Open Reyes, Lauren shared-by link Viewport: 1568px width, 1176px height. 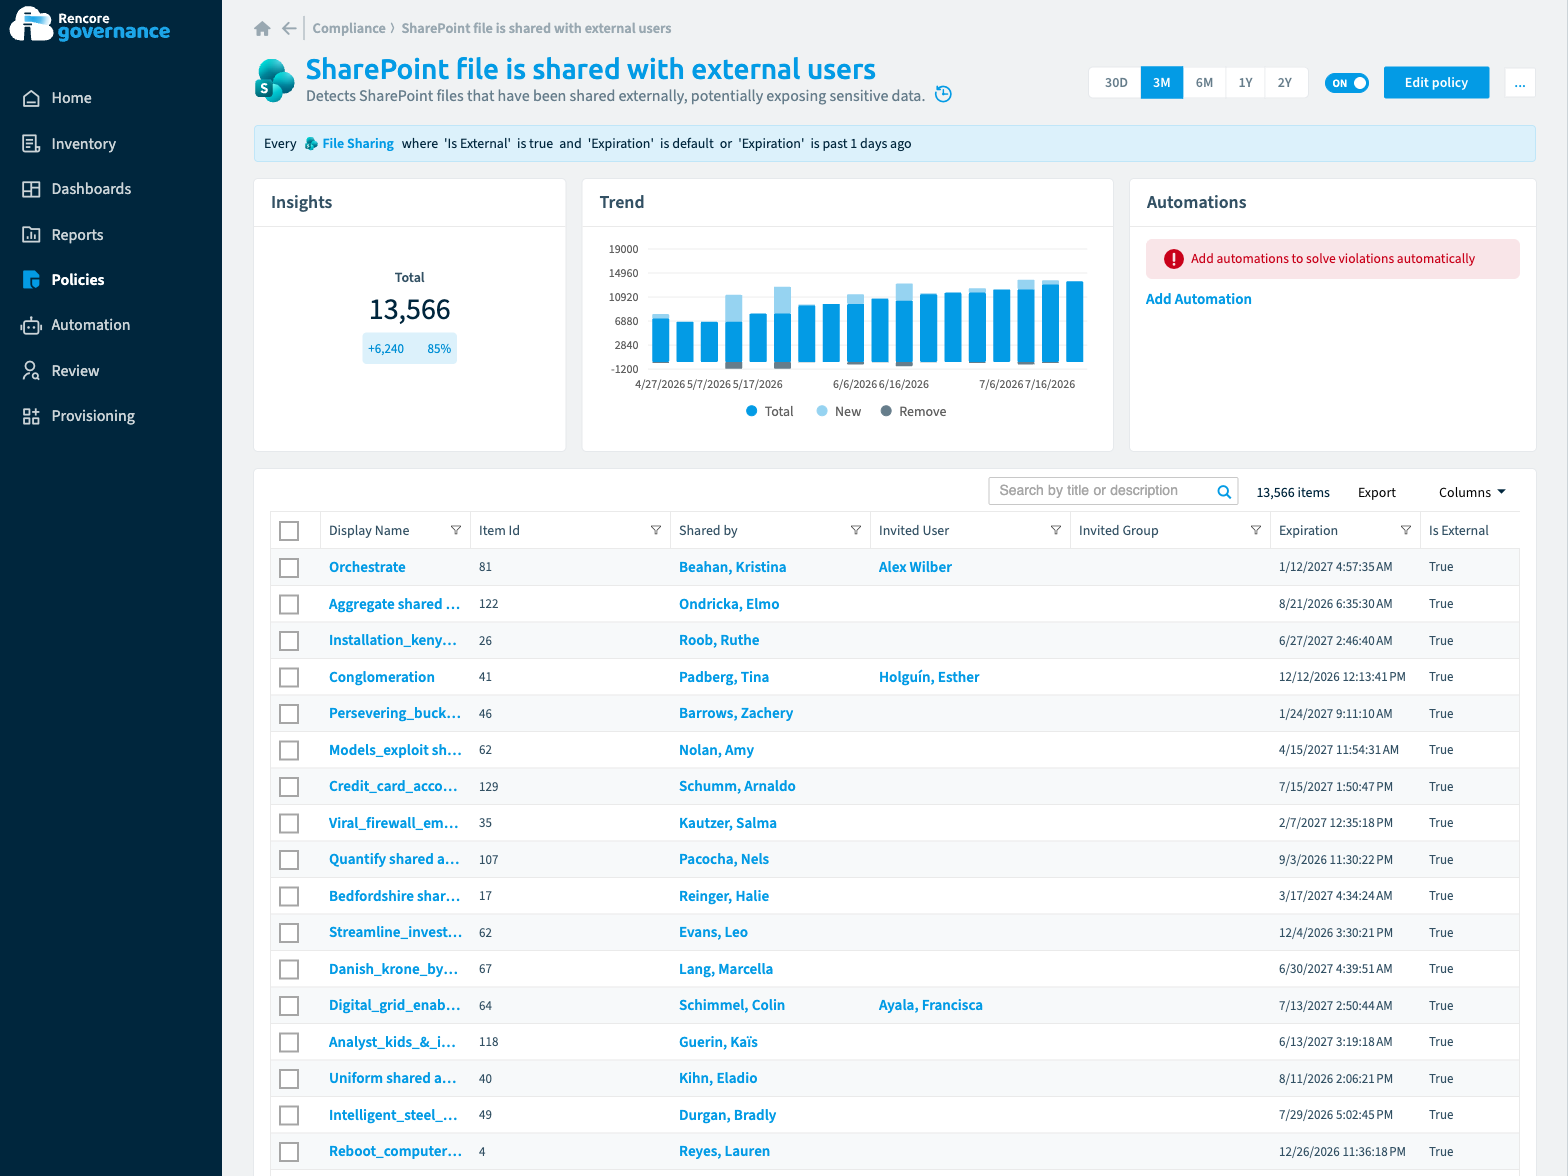coord(724,1151)
